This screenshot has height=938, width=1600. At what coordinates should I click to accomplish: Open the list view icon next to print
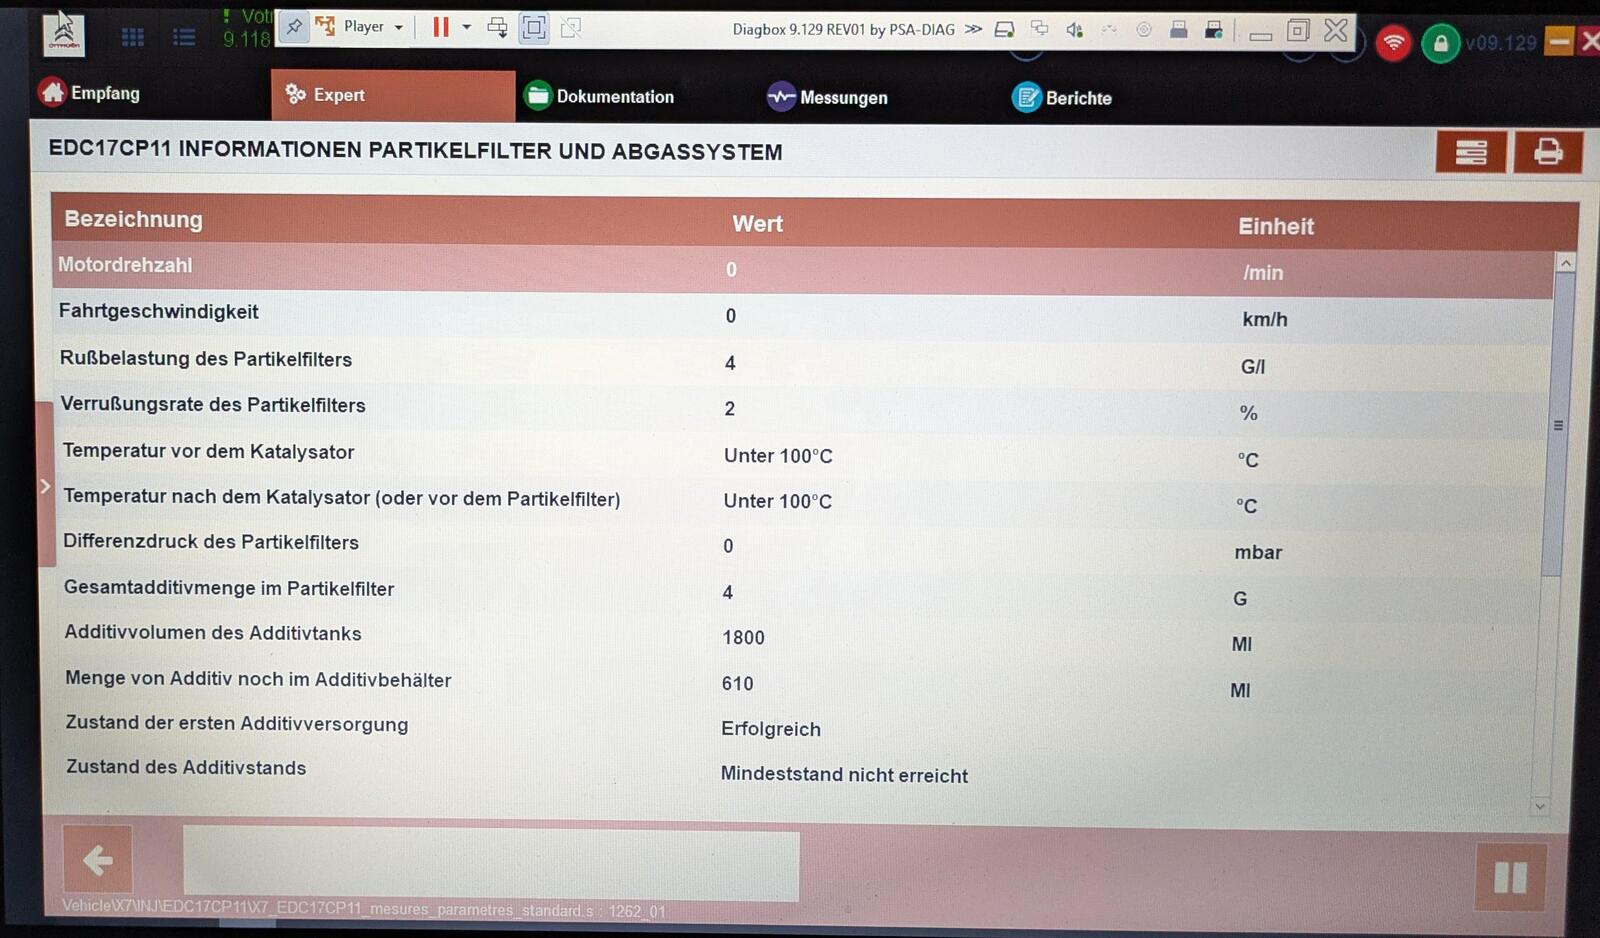pos(1470,152)
